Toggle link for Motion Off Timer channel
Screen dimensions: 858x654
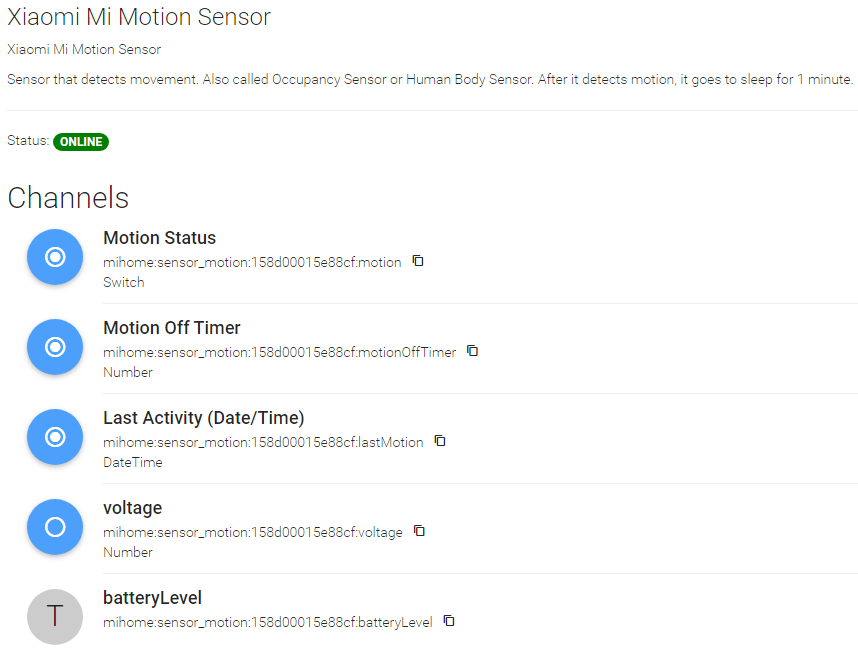55,347
